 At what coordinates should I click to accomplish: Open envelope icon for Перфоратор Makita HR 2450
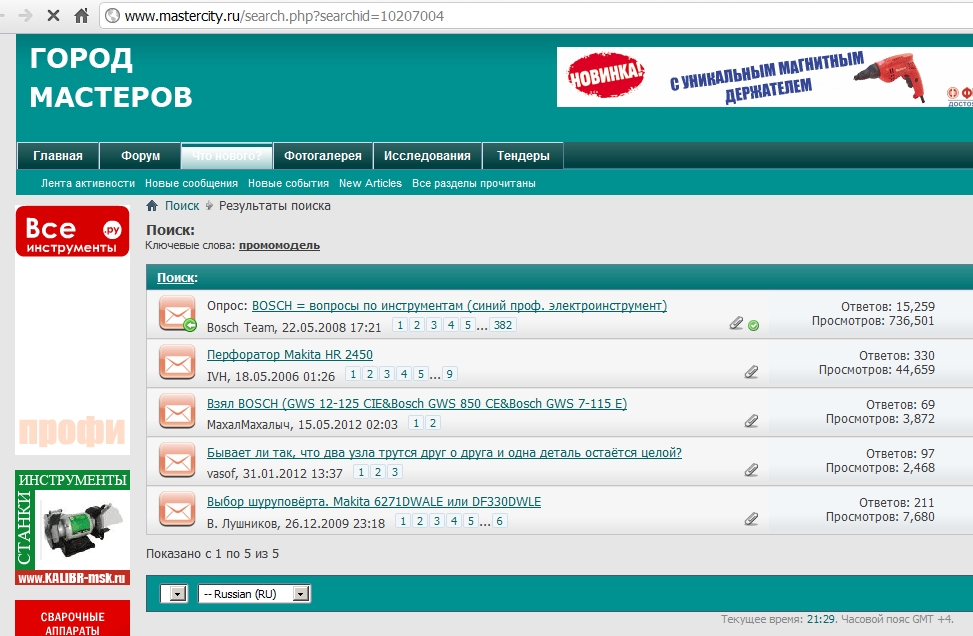coord(177,363)
